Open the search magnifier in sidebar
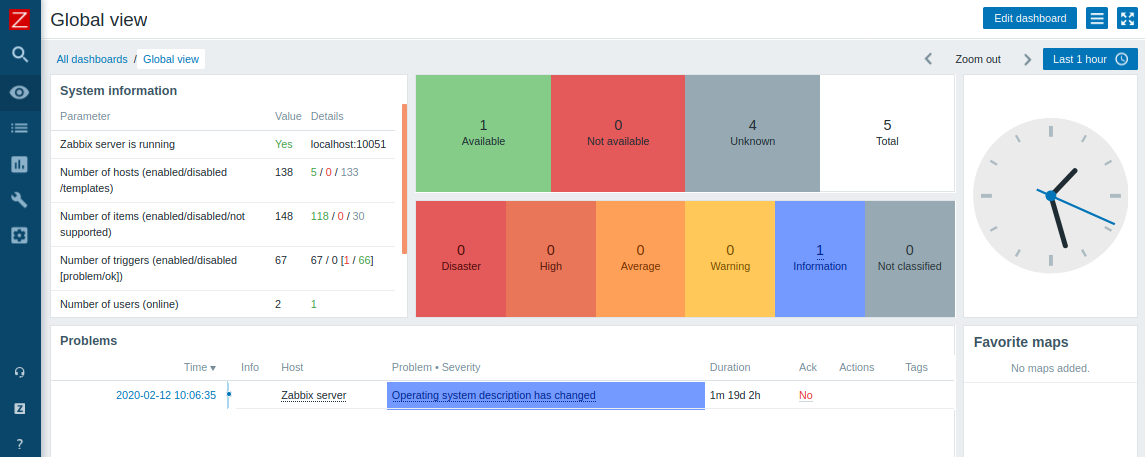This screenshot has width=1145, height=457. (x=20, y=55)
